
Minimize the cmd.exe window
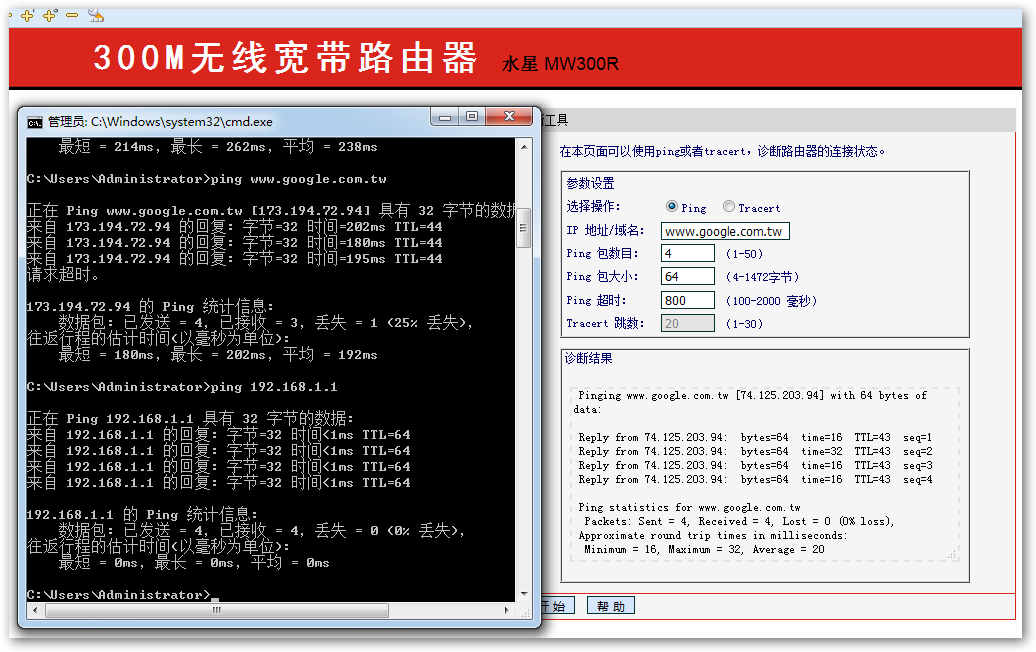coord(445,117)
